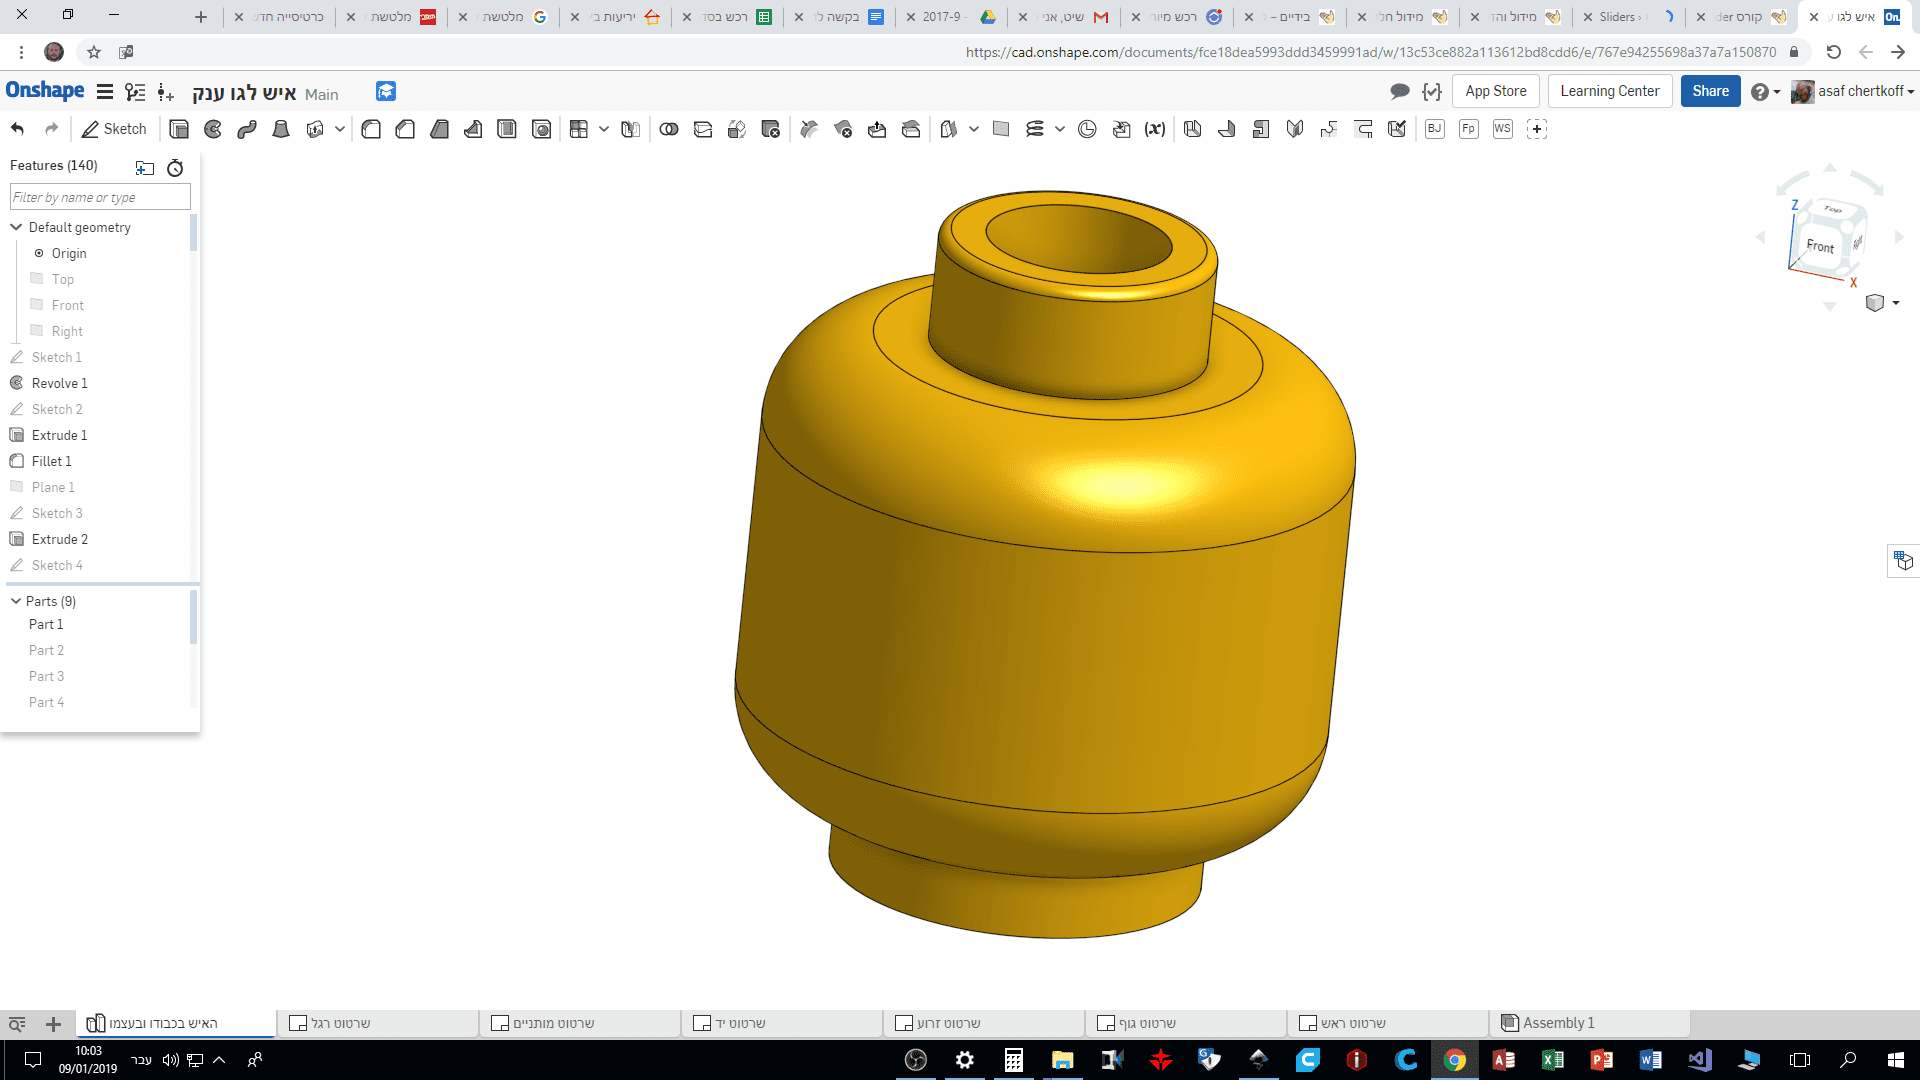Select the Chamfer tool
Screen dimensions: 1920x1080
point(405,129)
